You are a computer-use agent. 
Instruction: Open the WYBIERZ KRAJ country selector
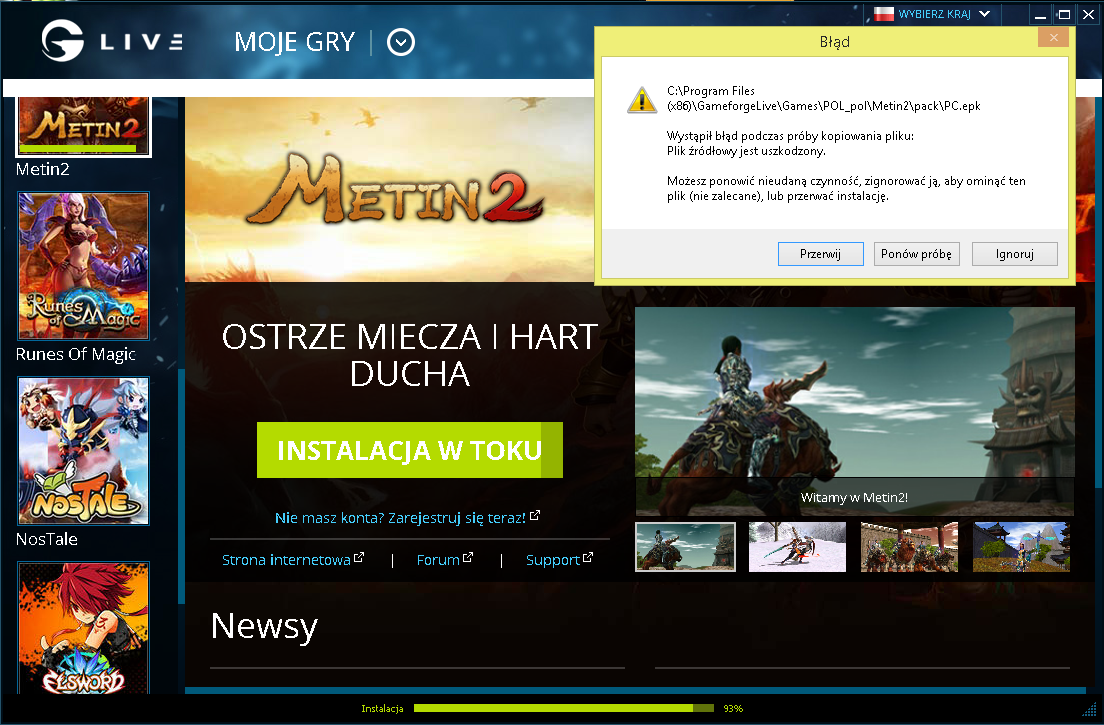click(933, 14)
